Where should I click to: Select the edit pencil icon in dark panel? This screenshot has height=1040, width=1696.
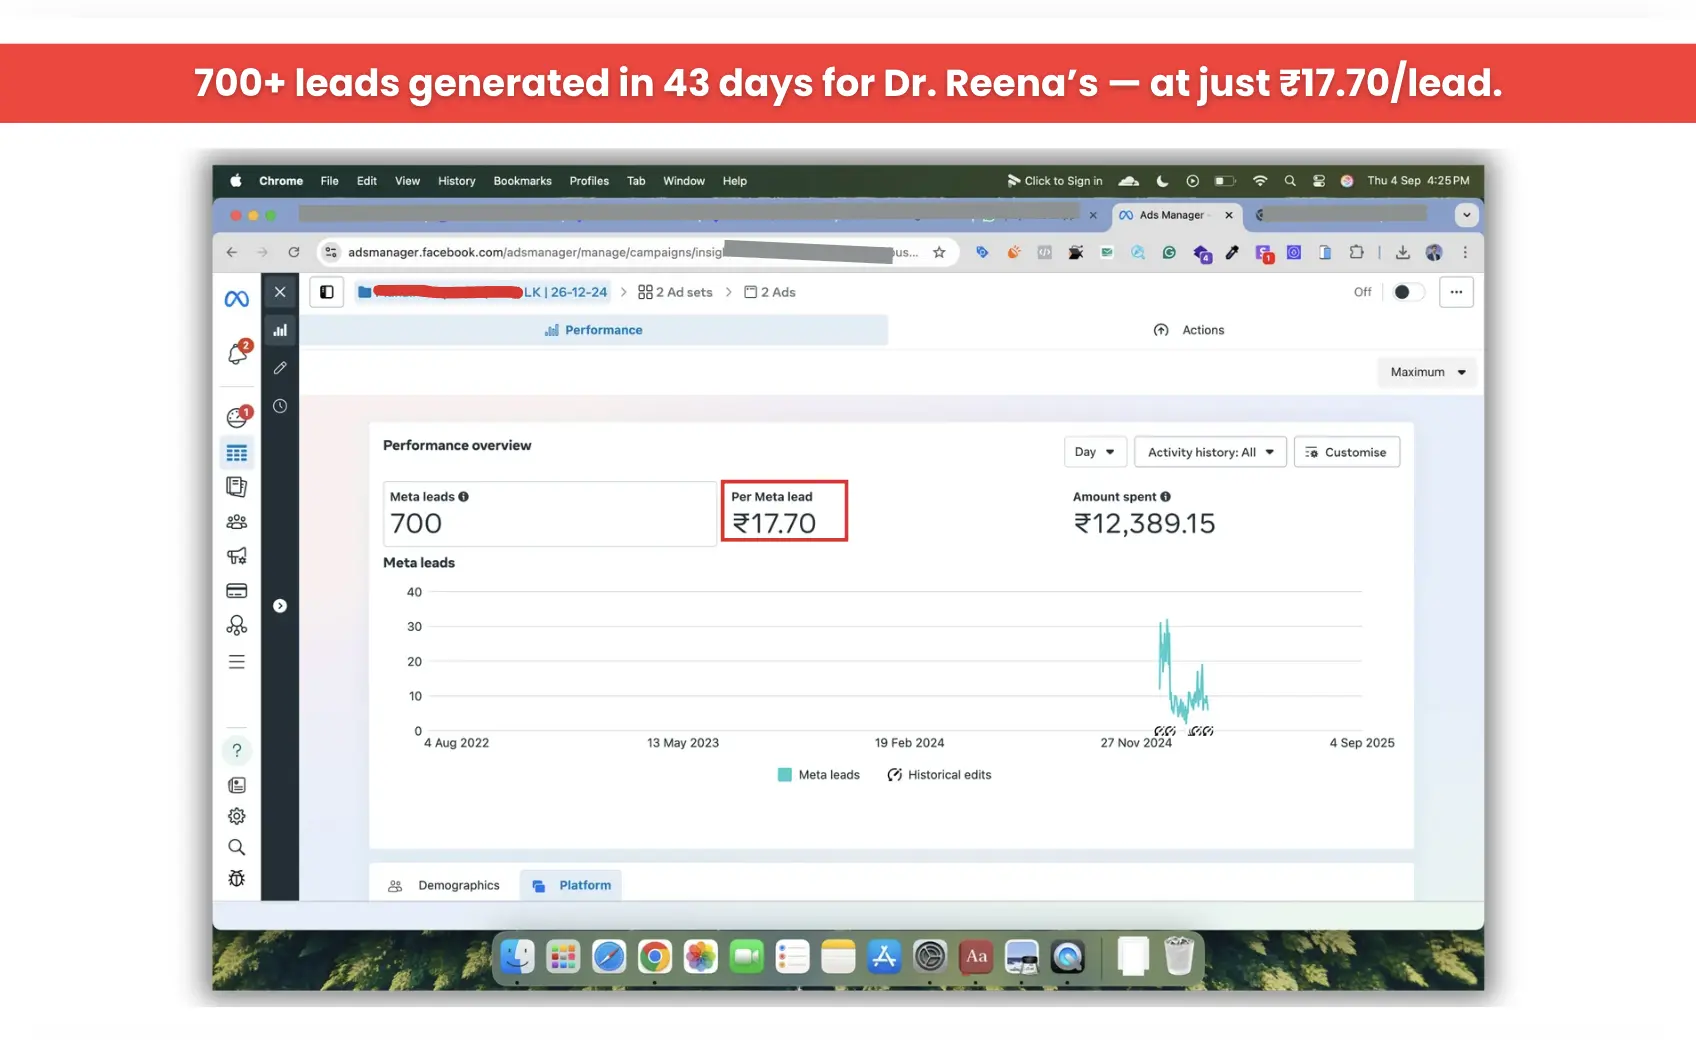coord(280,368)
